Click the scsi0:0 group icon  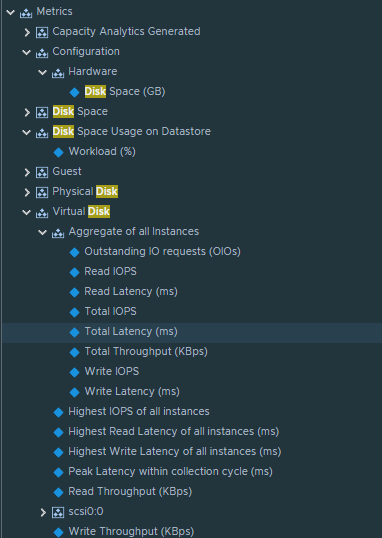pyautogui.click(x=58, y=513)
